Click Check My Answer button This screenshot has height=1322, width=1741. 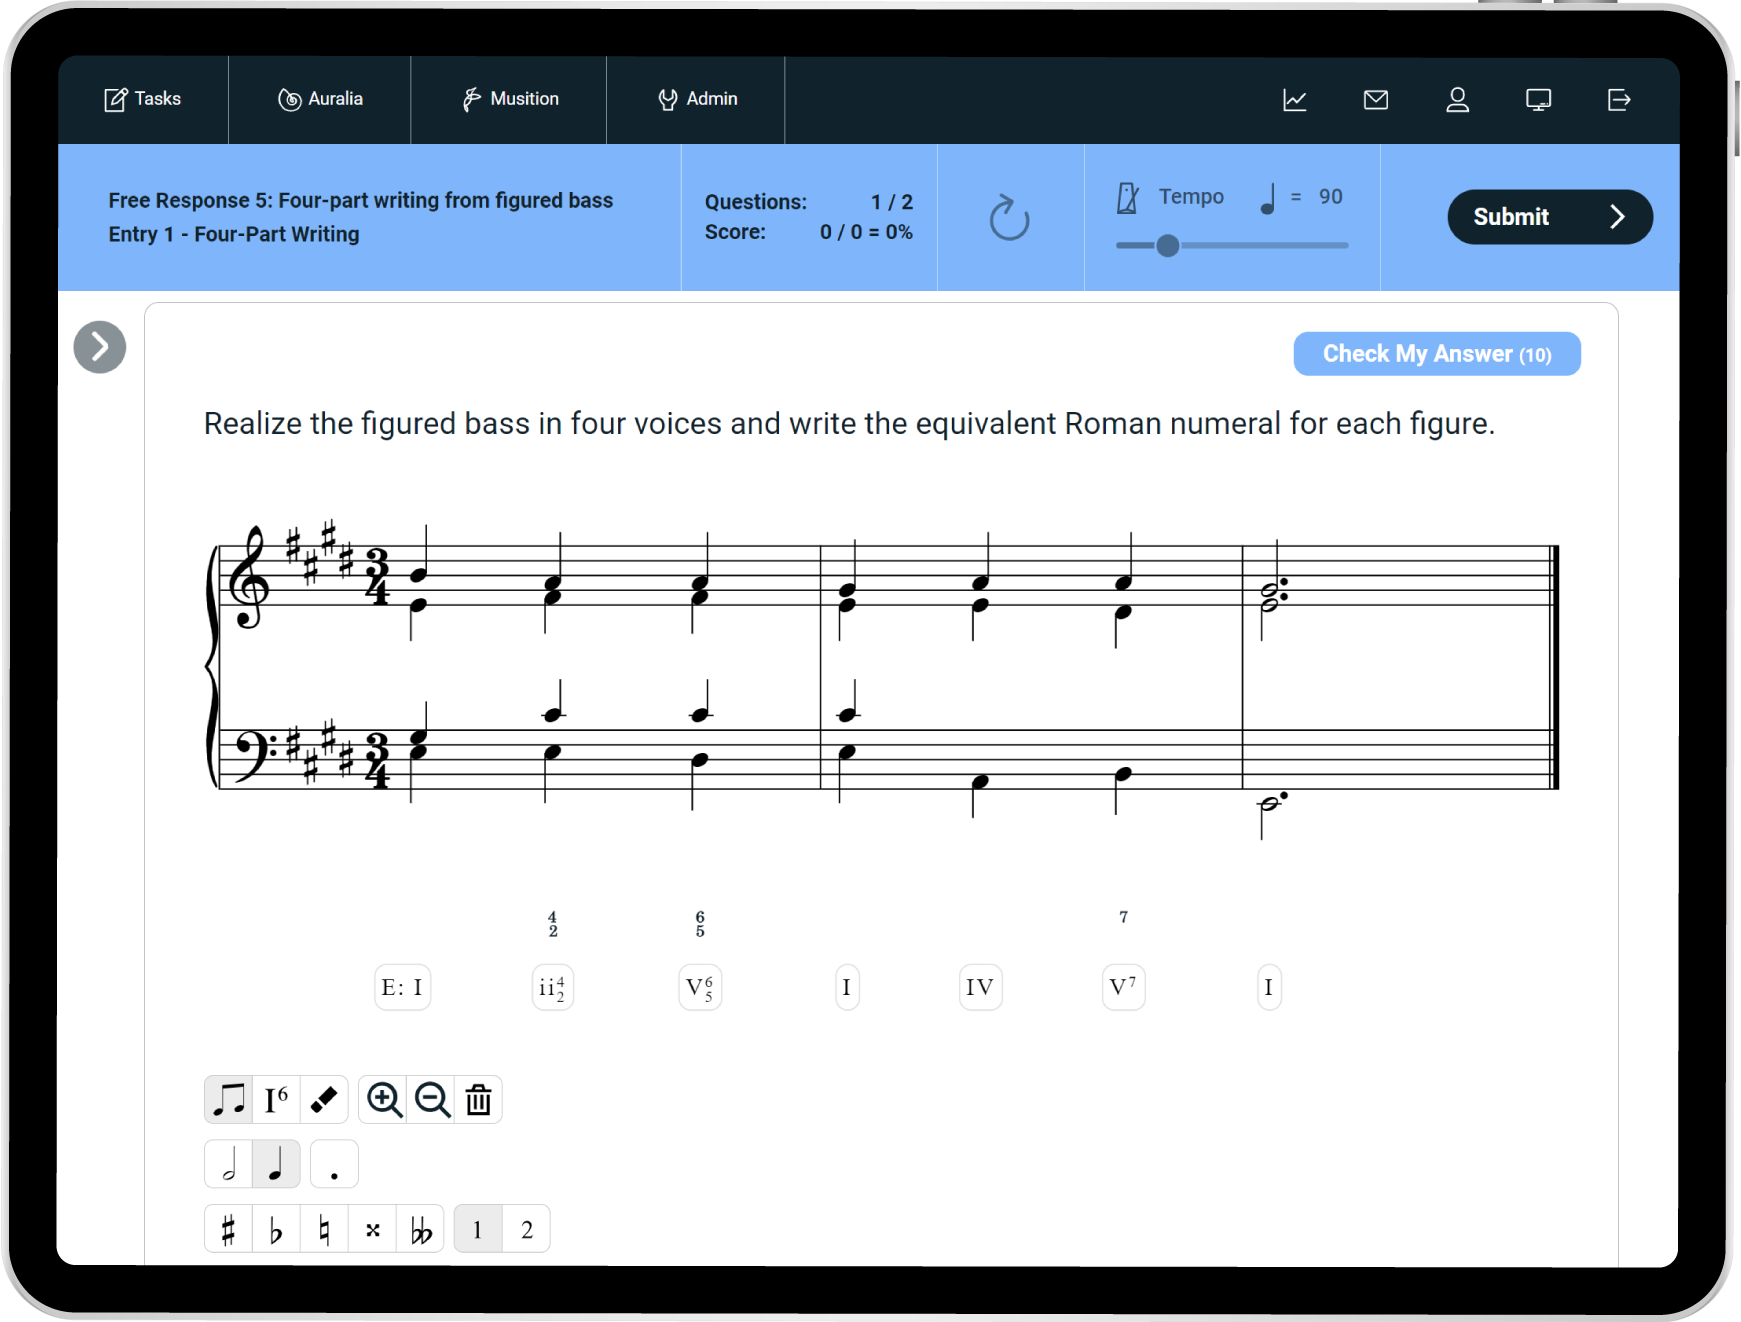(1436, 354)
